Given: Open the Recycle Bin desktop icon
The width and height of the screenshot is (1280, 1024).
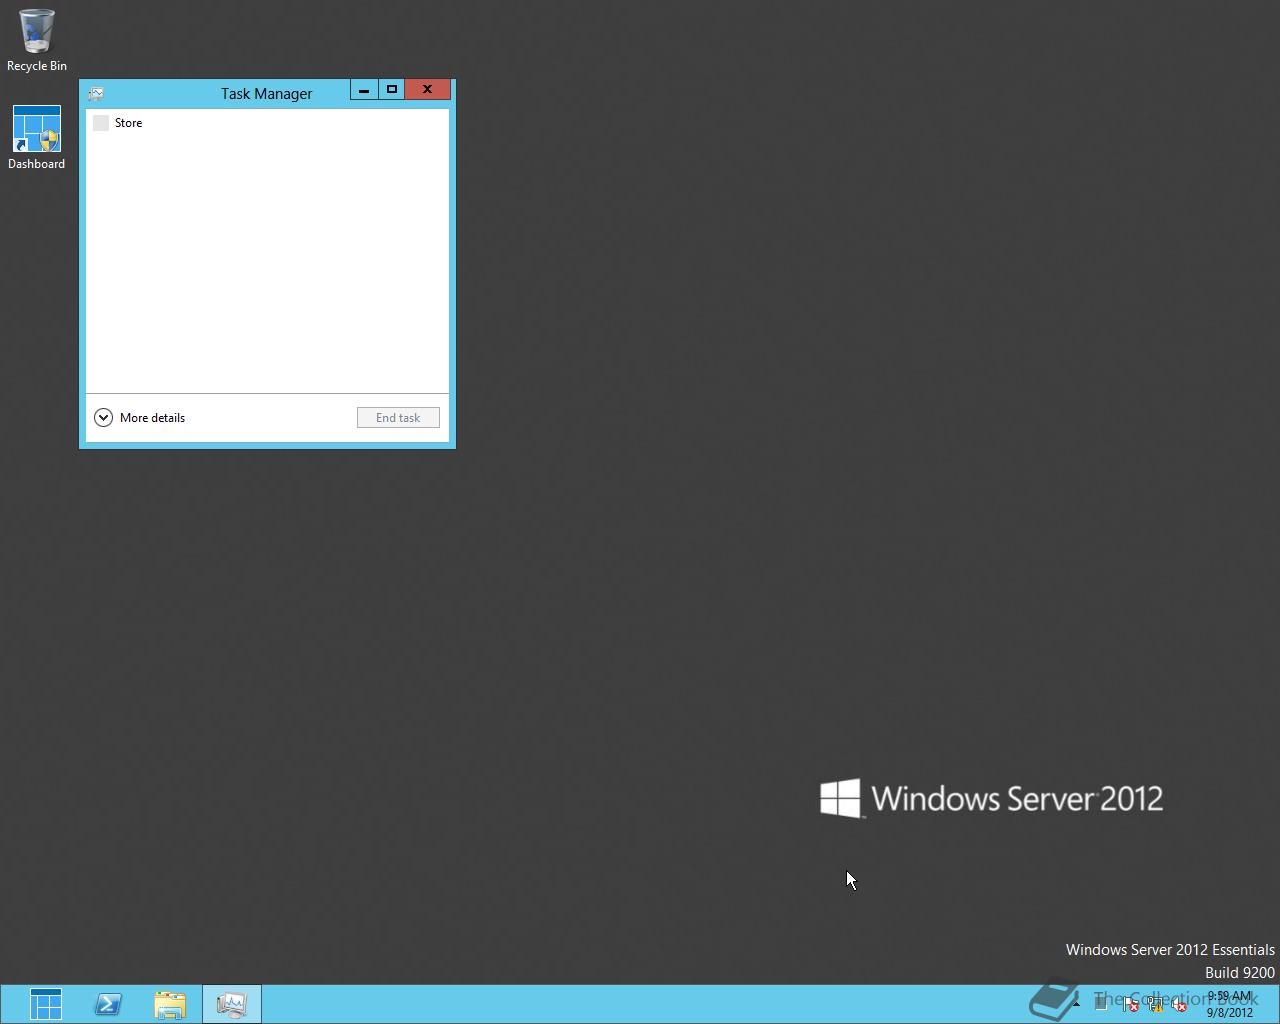Looking at the screenshot, I should pos(36,40).
